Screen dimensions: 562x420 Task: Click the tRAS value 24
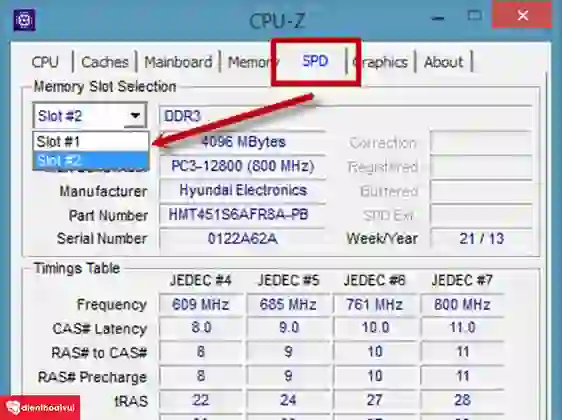(x=288, y=400)
